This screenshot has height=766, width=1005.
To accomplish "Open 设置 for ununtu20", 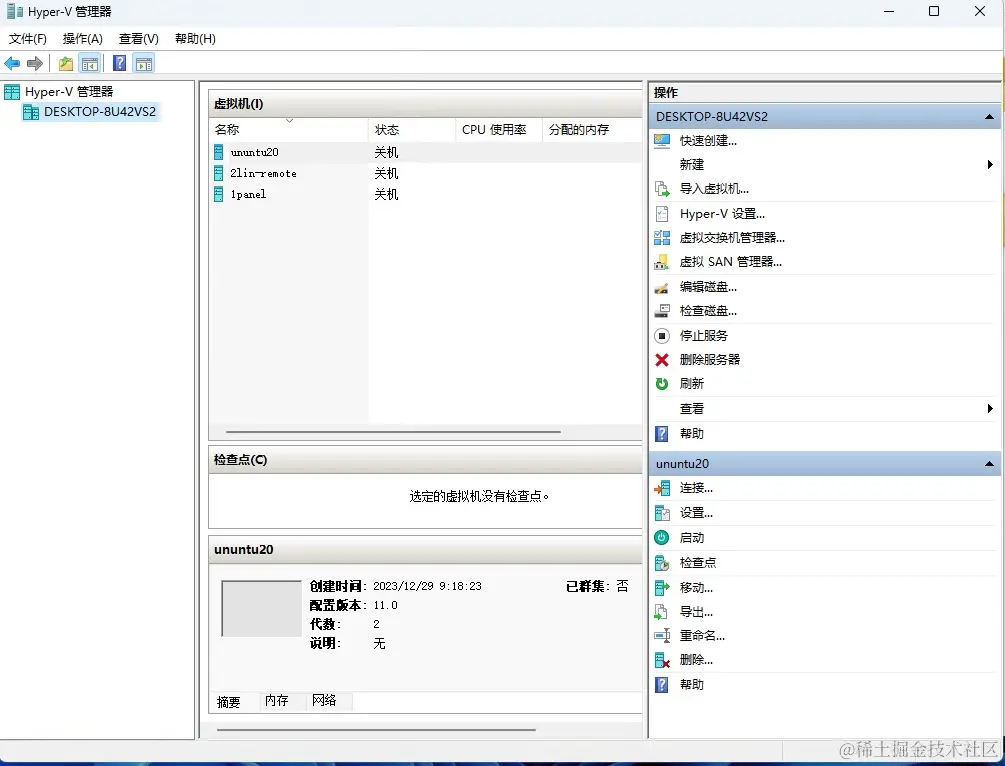I will click(x=696, y=513).
